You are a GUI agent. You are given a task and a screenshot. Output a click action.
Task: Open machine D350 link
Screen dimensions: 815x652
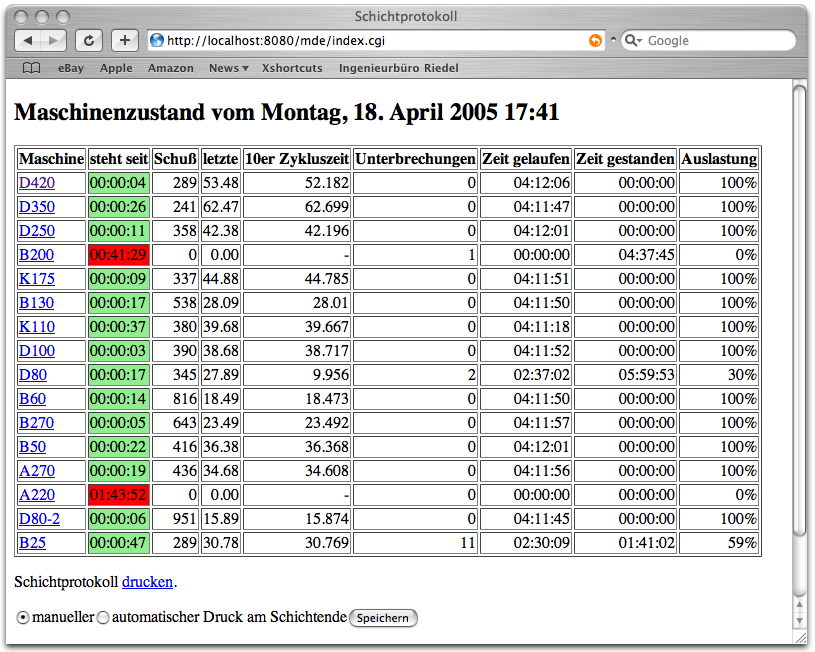click(x=37, y=207)
